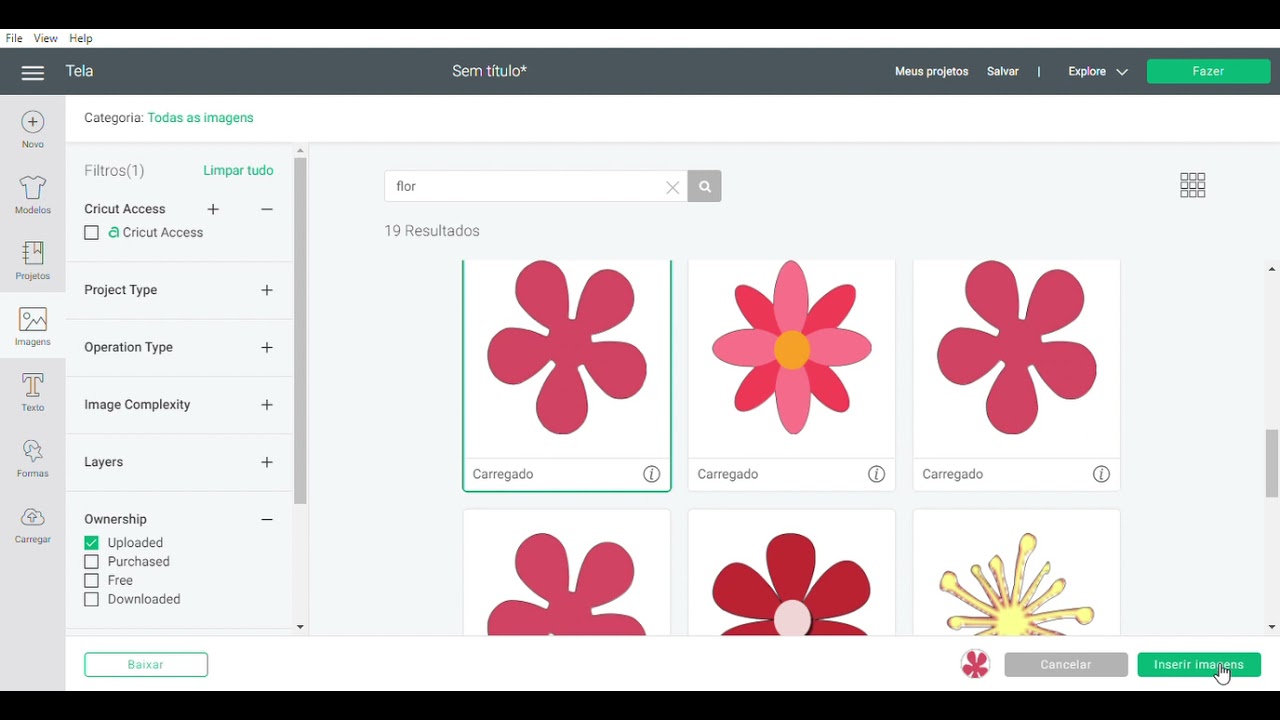Check the Downloaded ownership filter
The width and height of the screenshot is (1280, 720).
[x=92, y=600]
